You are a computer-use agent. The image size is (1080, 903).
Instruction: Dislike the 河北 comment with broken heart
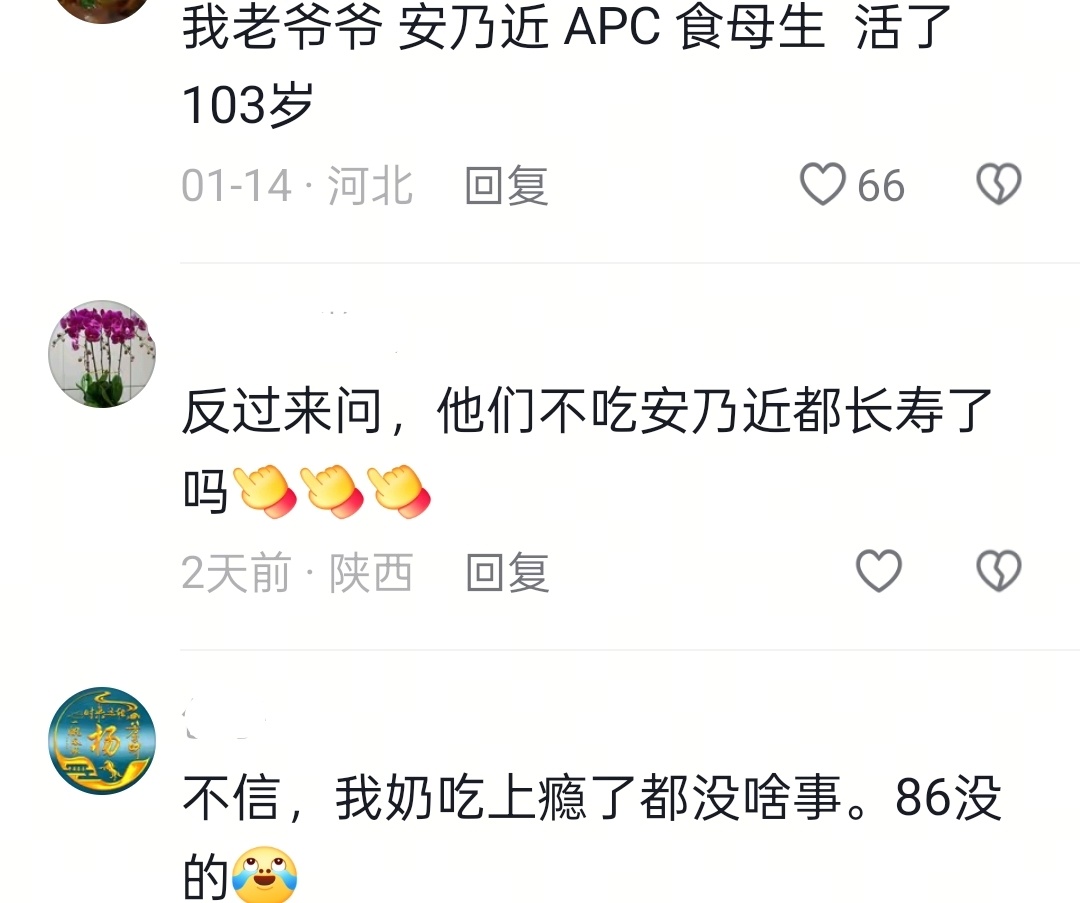click(x=999, y=184)
